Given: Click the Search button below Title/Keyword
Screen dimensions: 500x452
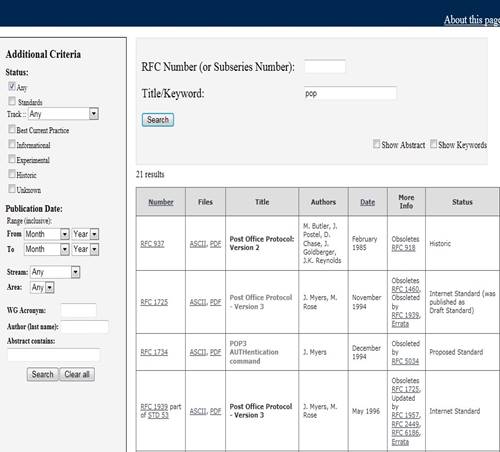Looking at the screenshot, I should (158, 120).
